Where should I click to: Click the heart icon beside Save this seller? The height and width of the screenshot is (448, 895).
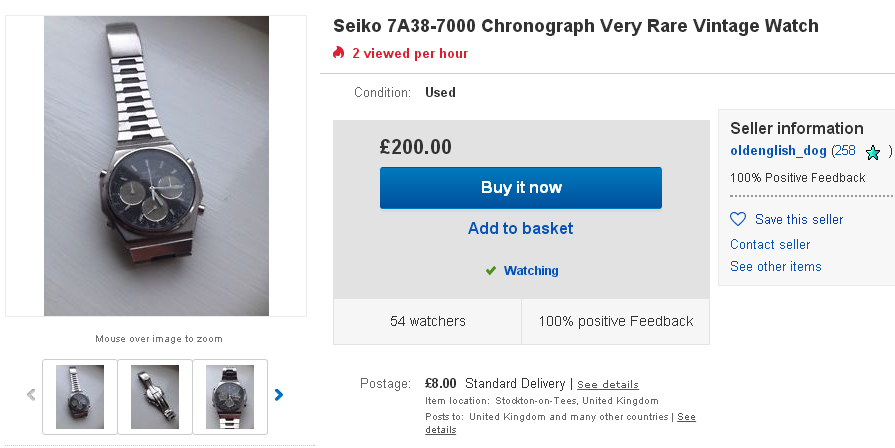click(x=738, y=219)
